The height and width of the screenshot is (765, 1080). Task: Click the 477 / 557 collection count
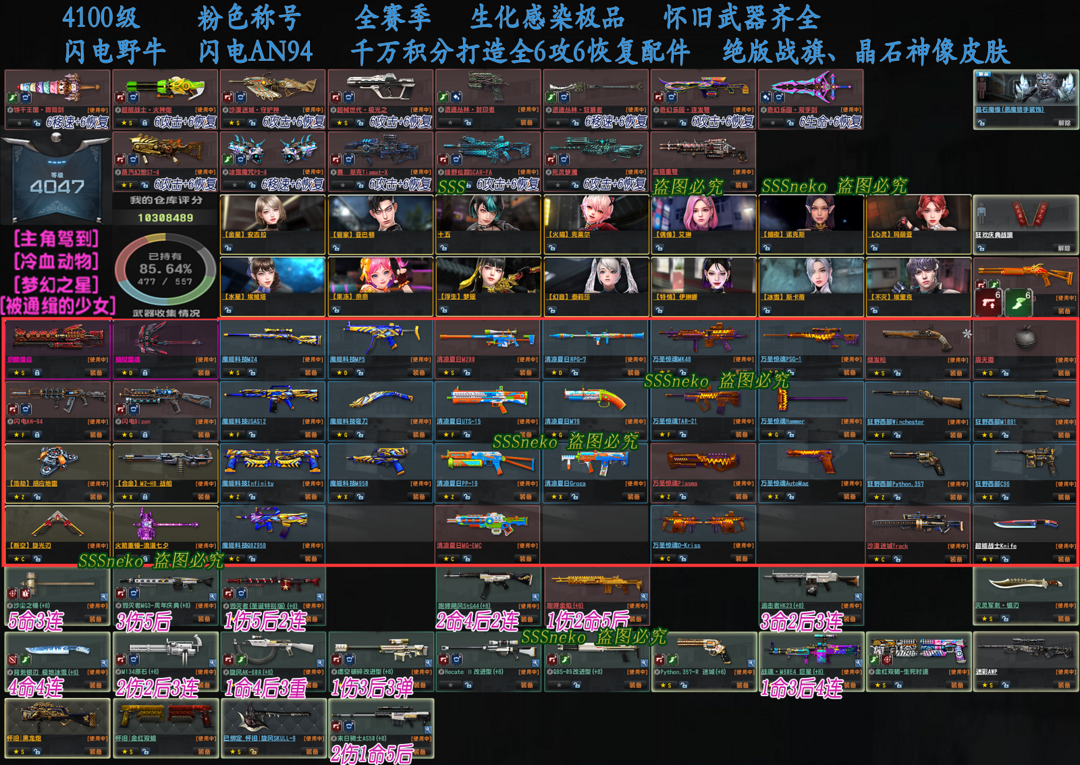coord(165,281)
